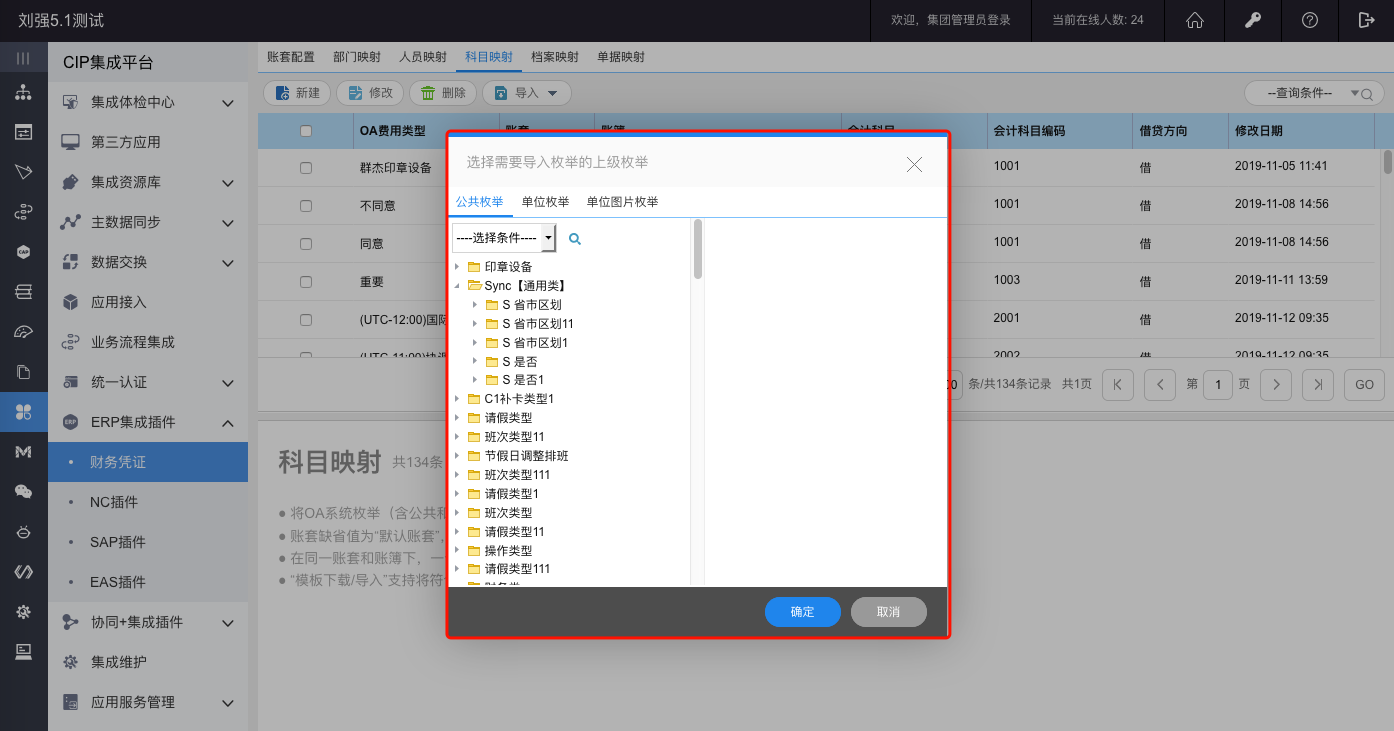Viewport: 1394px width, 731px height.
Task: Click the gear icon in the left sidebar
Action: [23, 611]
